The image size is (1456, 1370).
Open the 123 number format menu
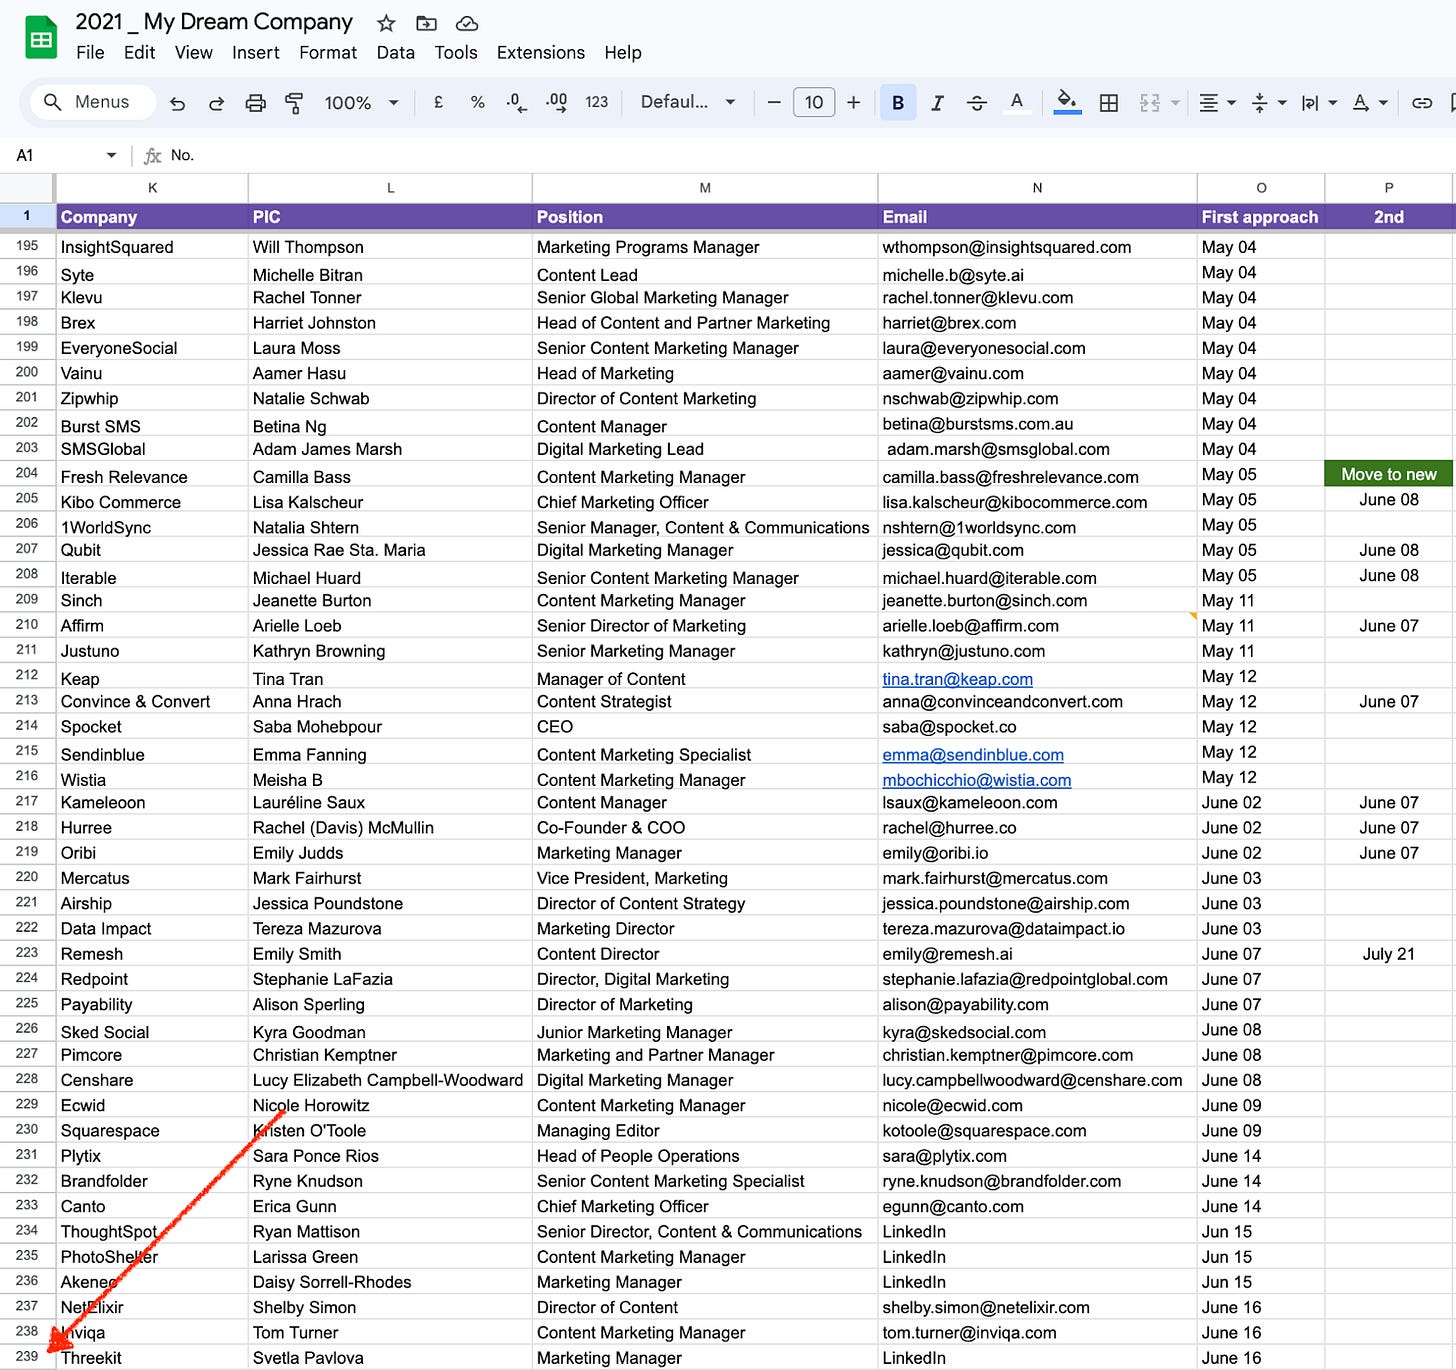click(x=597, y=102)
